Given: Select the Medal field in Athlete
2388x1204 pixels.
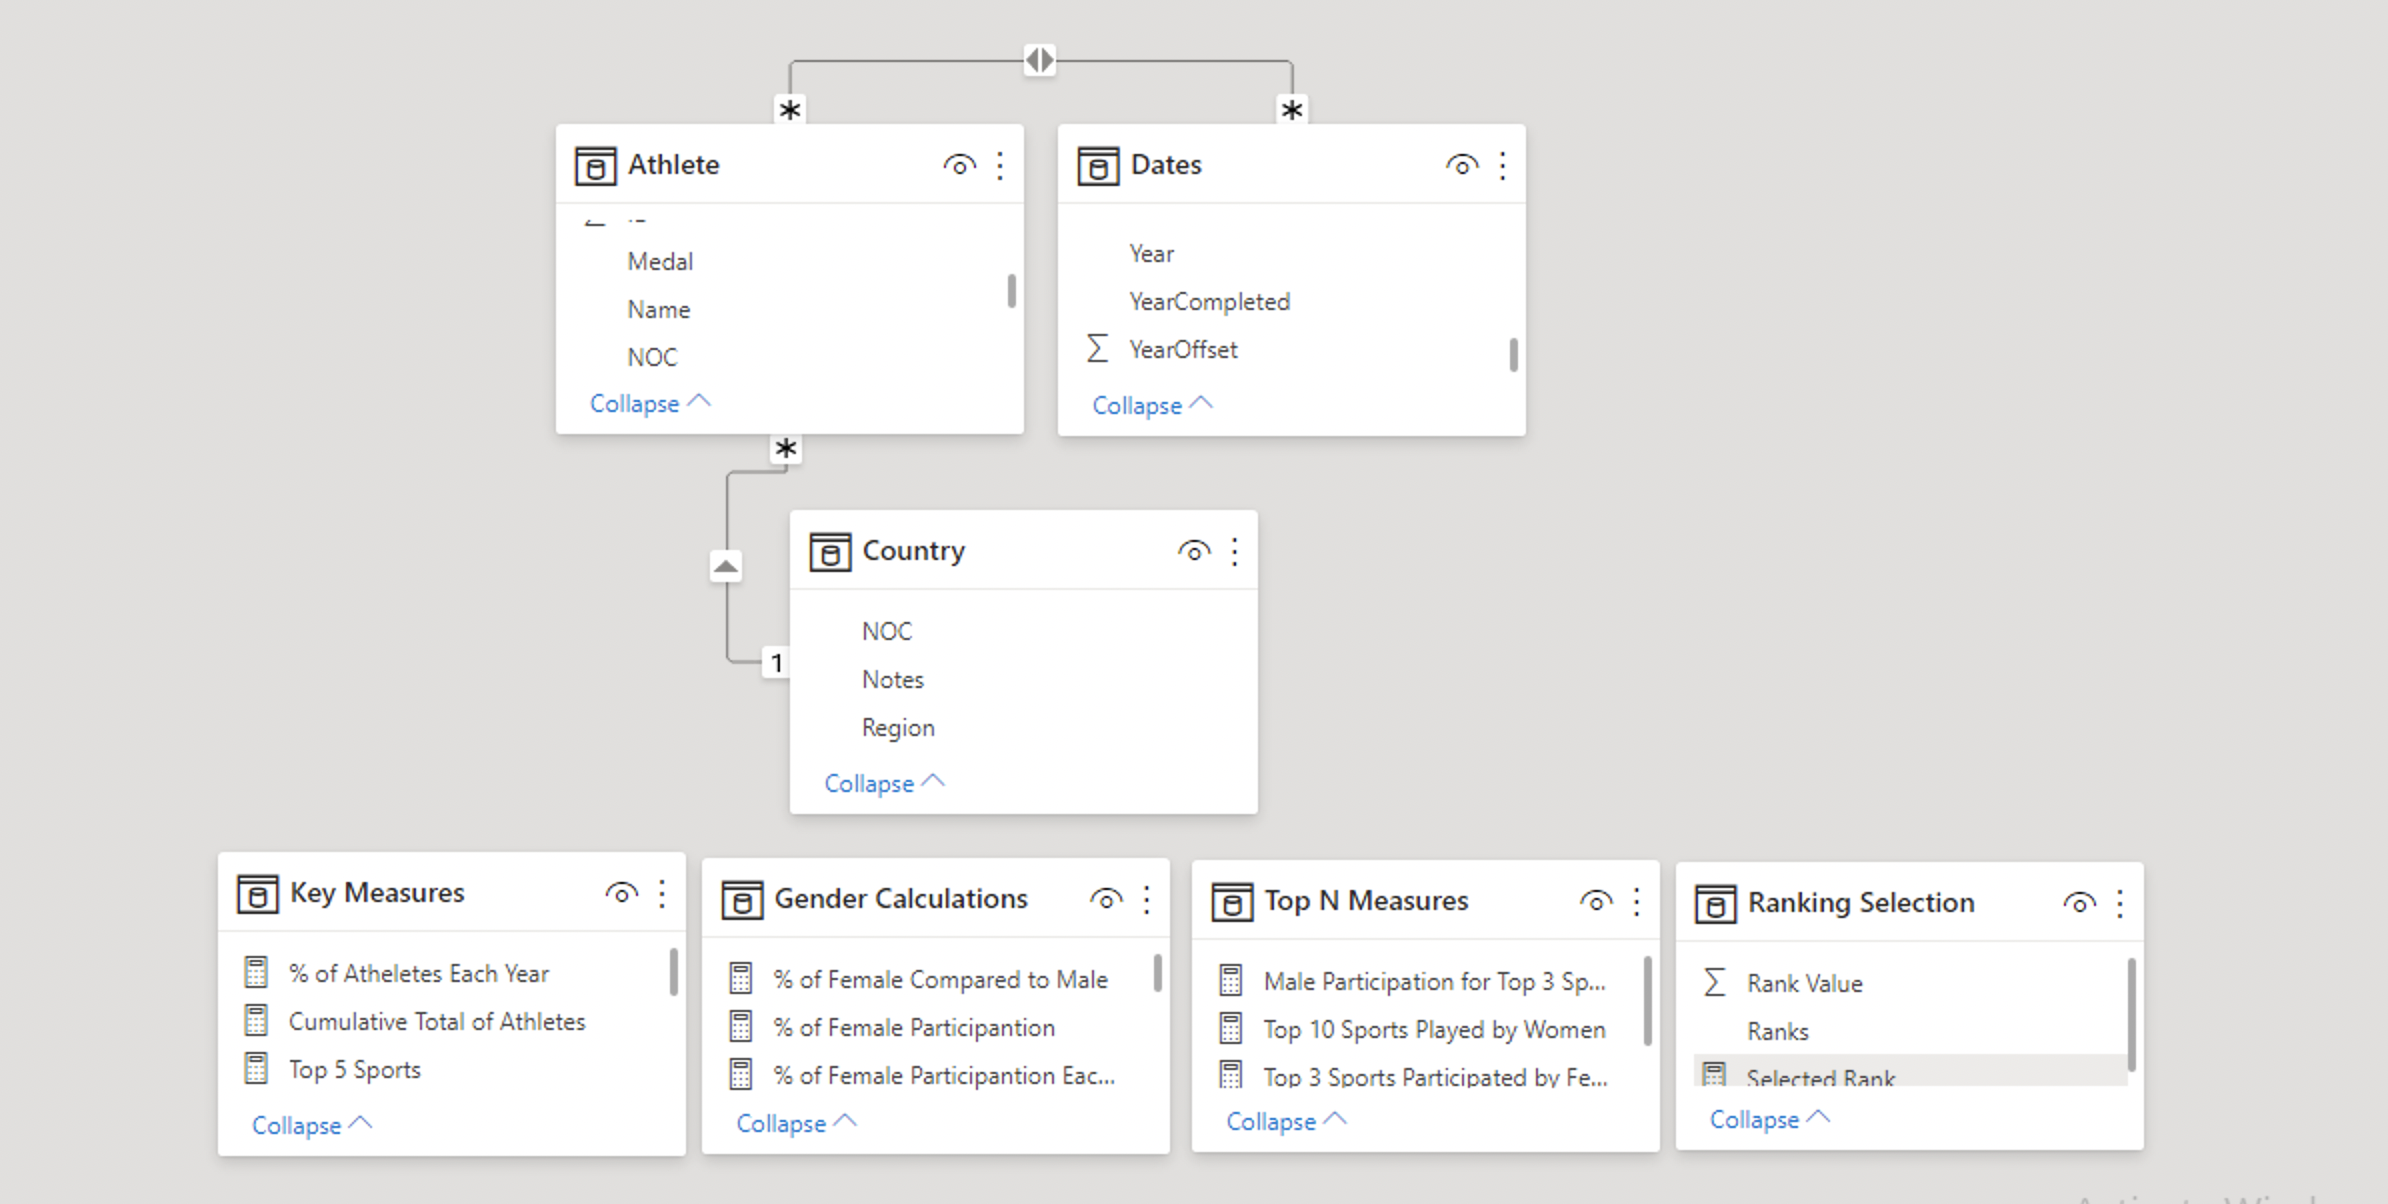Looking at the screenshot, I should (660, 262).
